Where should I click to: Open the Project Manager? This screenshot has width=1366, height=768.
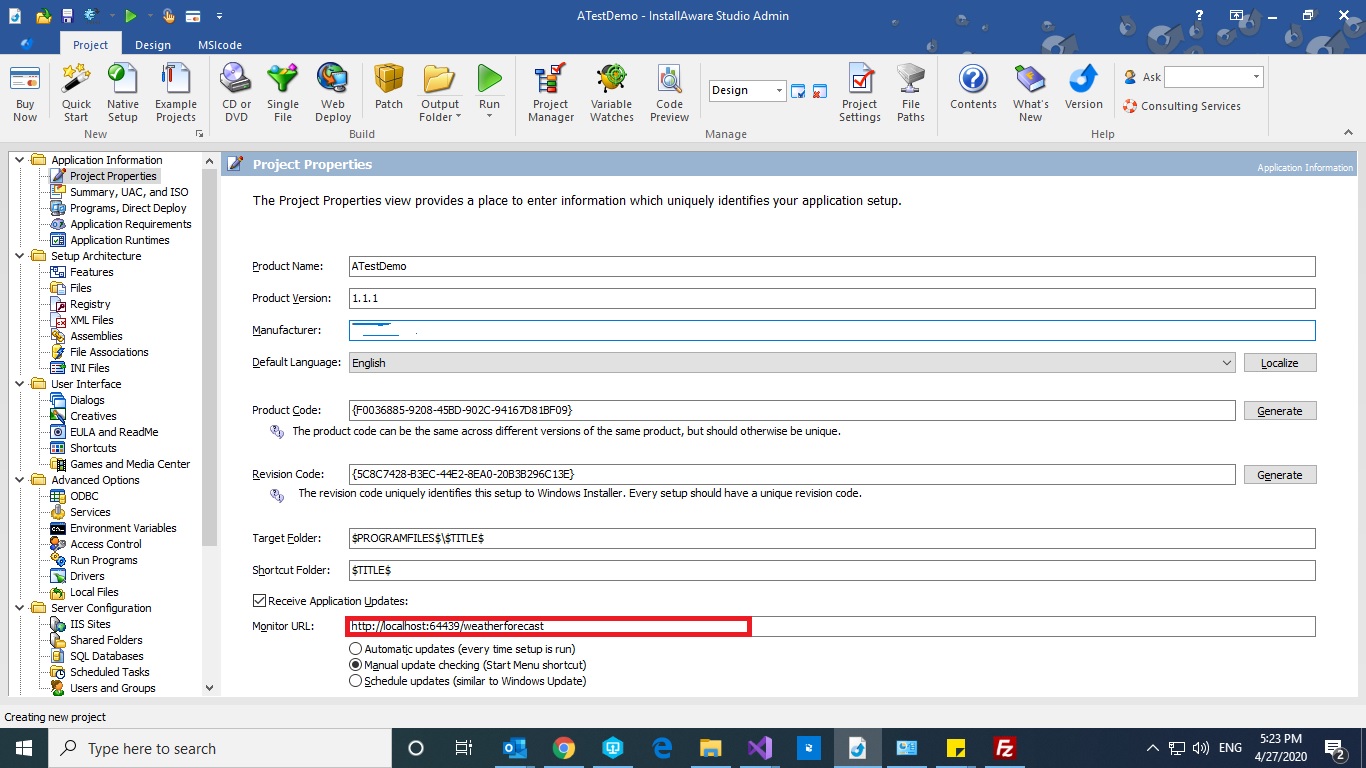pyautogui.click(x=551, y=93)
